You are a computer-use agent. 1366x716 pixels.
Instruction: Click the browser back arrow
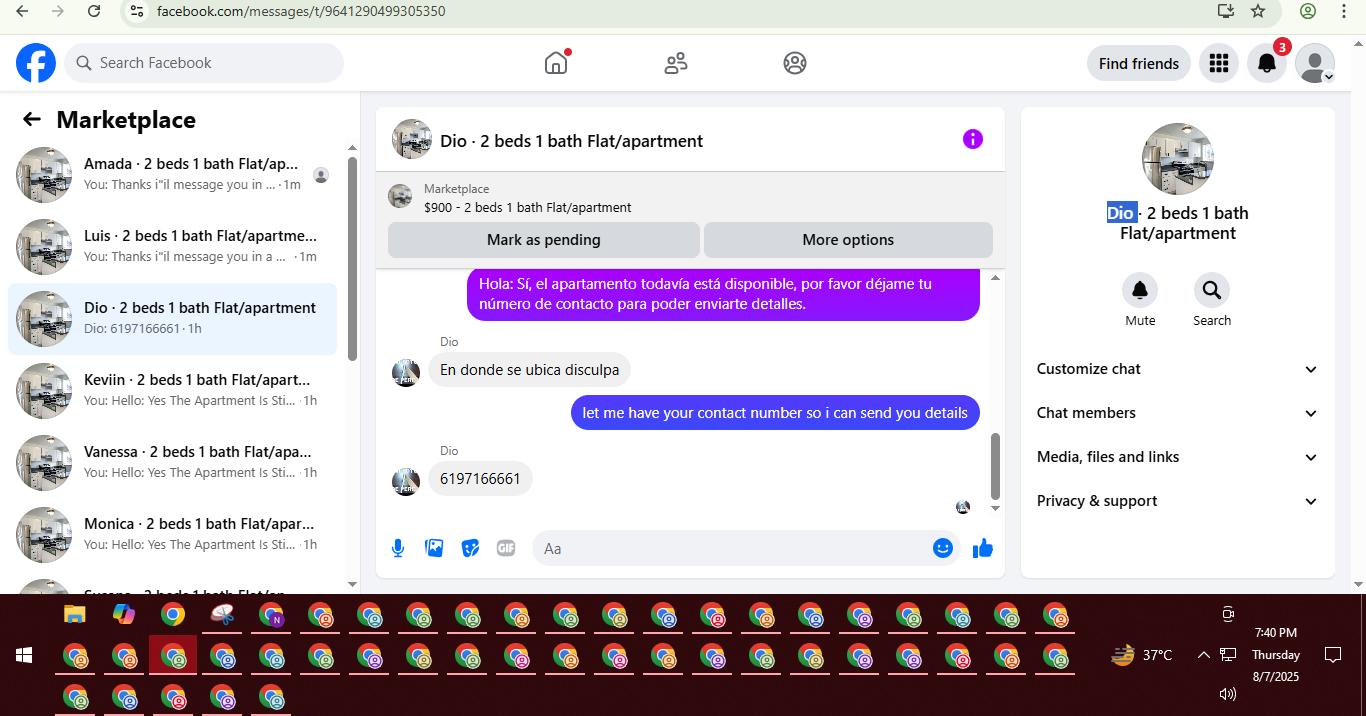(22, 11)
